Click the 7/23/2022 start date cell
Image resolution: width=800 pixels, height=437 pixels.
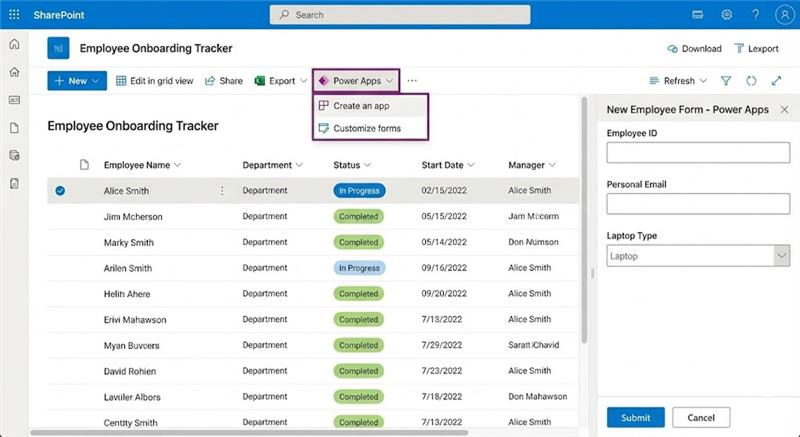point(442,371)
